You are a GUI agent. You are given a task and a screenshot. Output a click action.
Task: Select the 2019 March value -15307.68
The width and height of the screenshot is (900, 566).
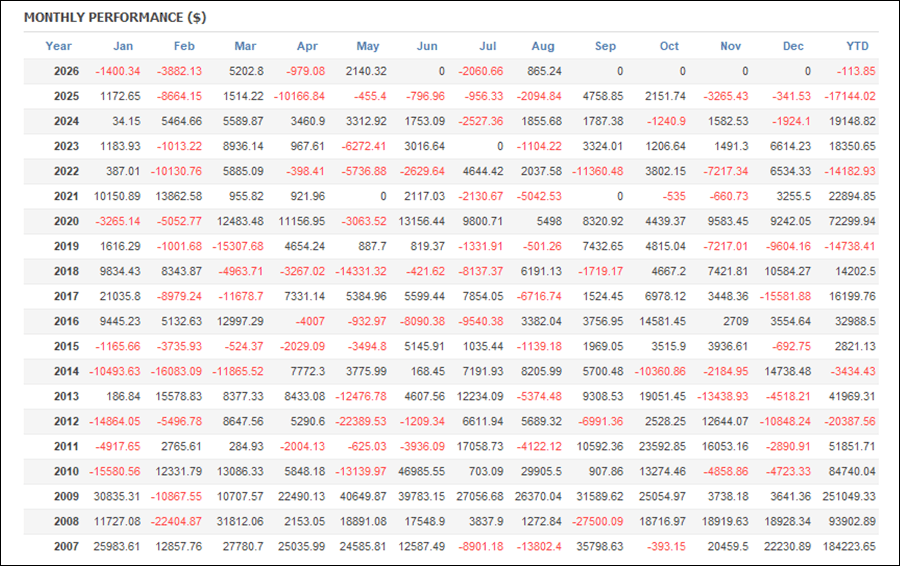click(238, 246)
